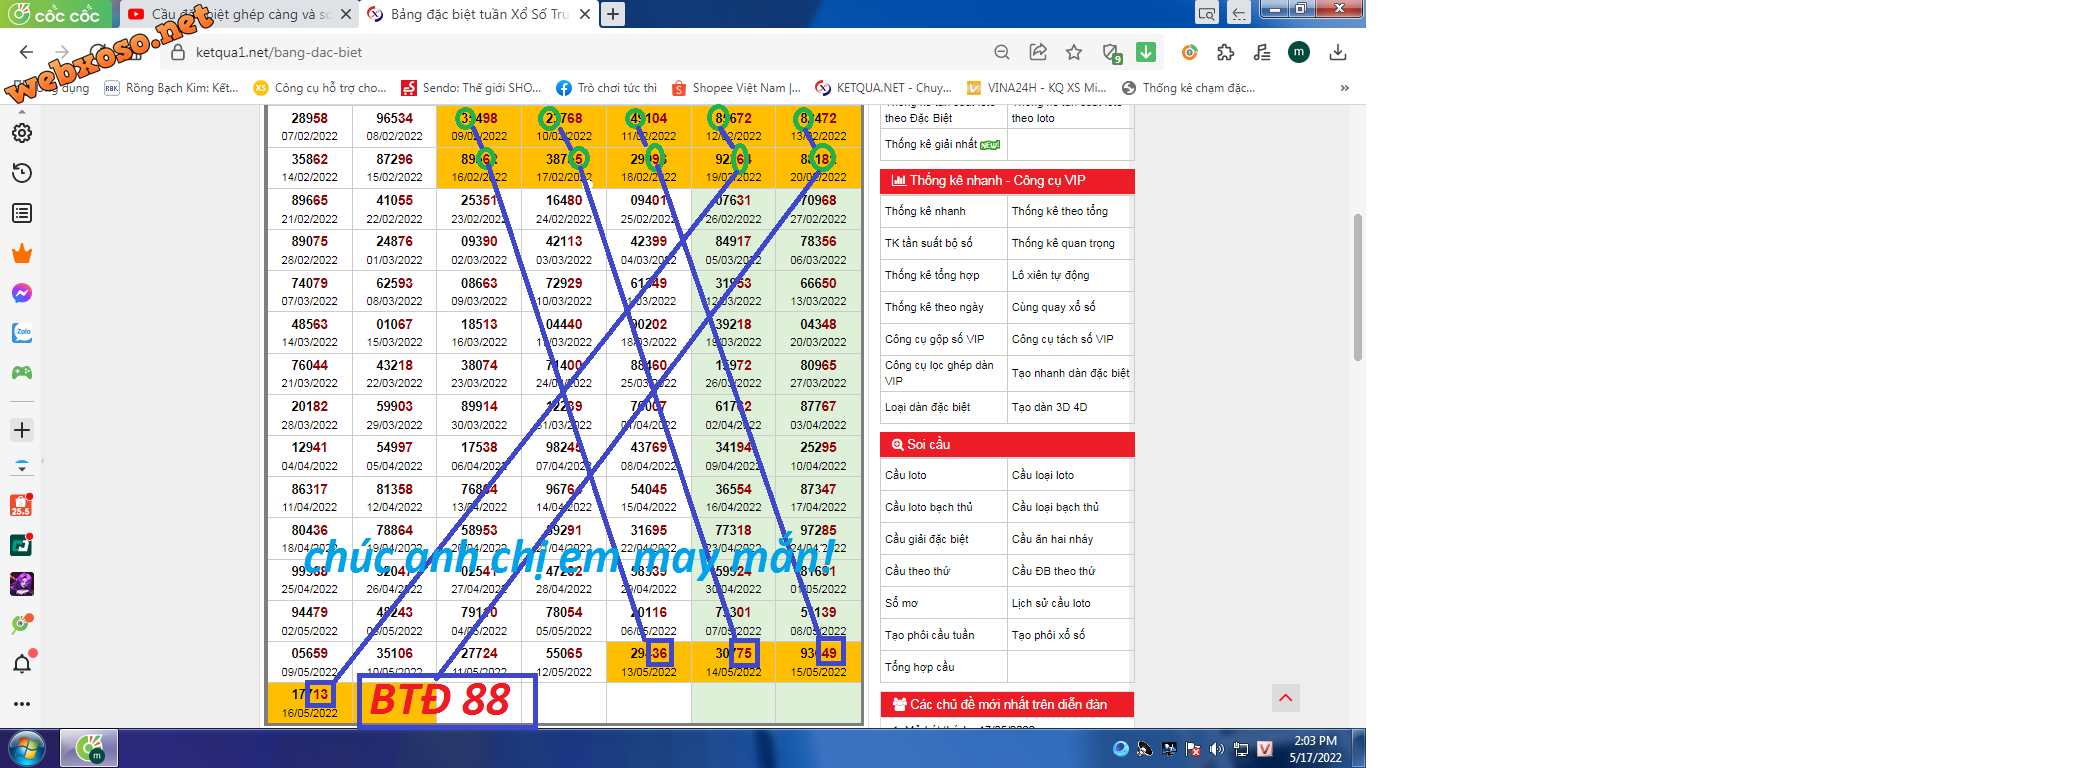Click the result cell 28958 dated 07/02/2022

coord(310,126)
